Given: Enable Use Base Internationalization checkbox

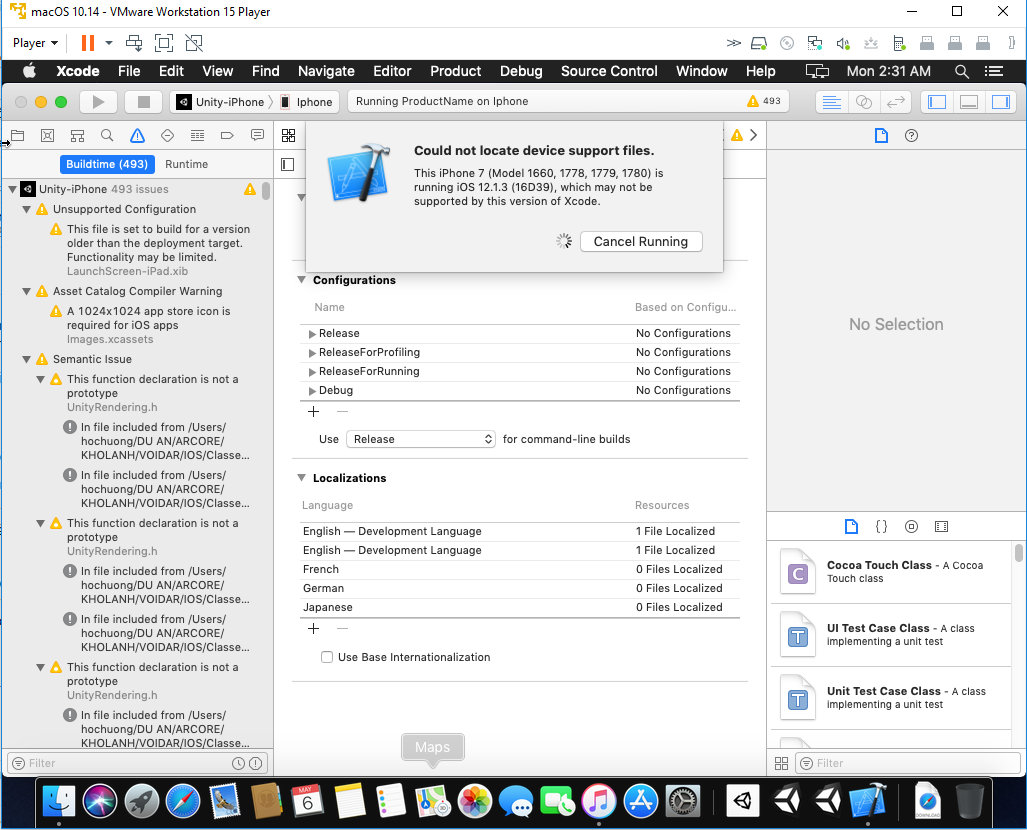Looking at the screenshot, I should [327, 657].
